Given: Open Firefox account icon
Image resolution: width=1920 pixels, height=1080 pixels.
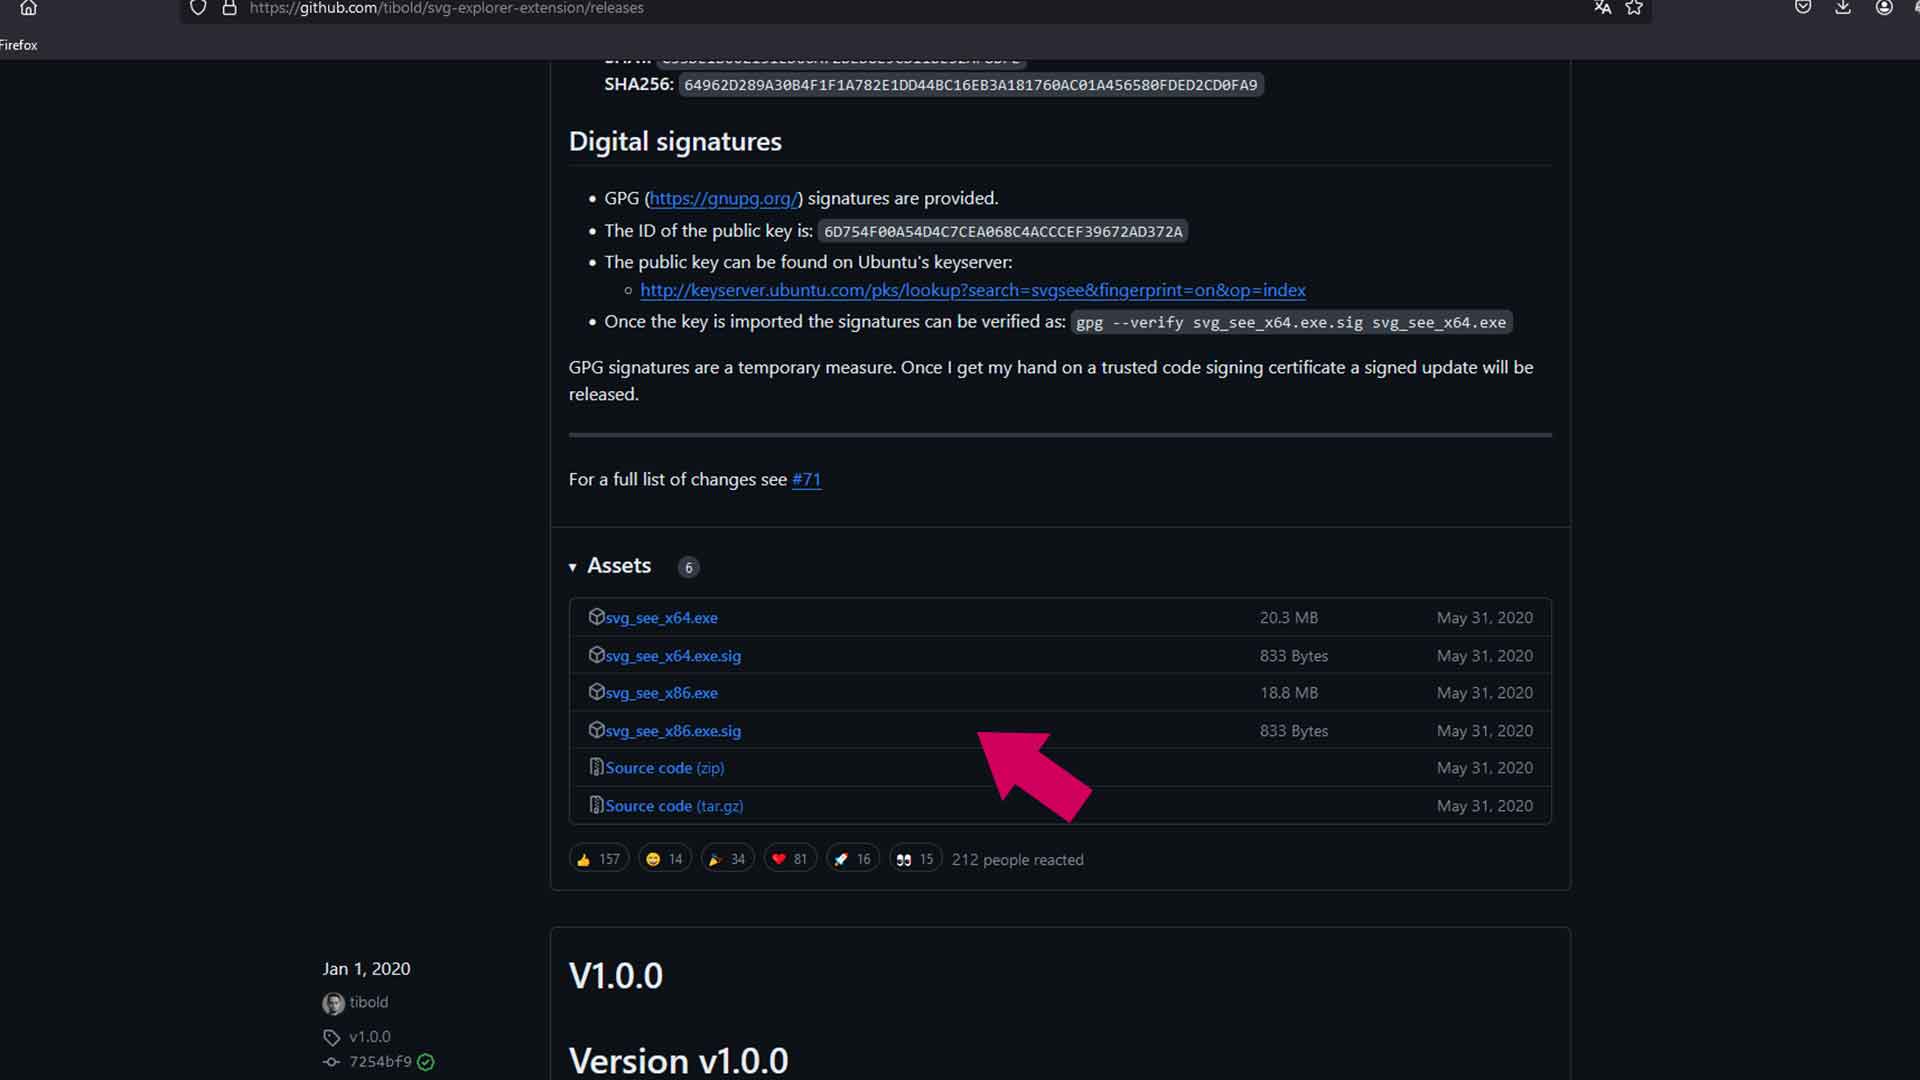Looking at the screenshot, I should coord(1884,8).
